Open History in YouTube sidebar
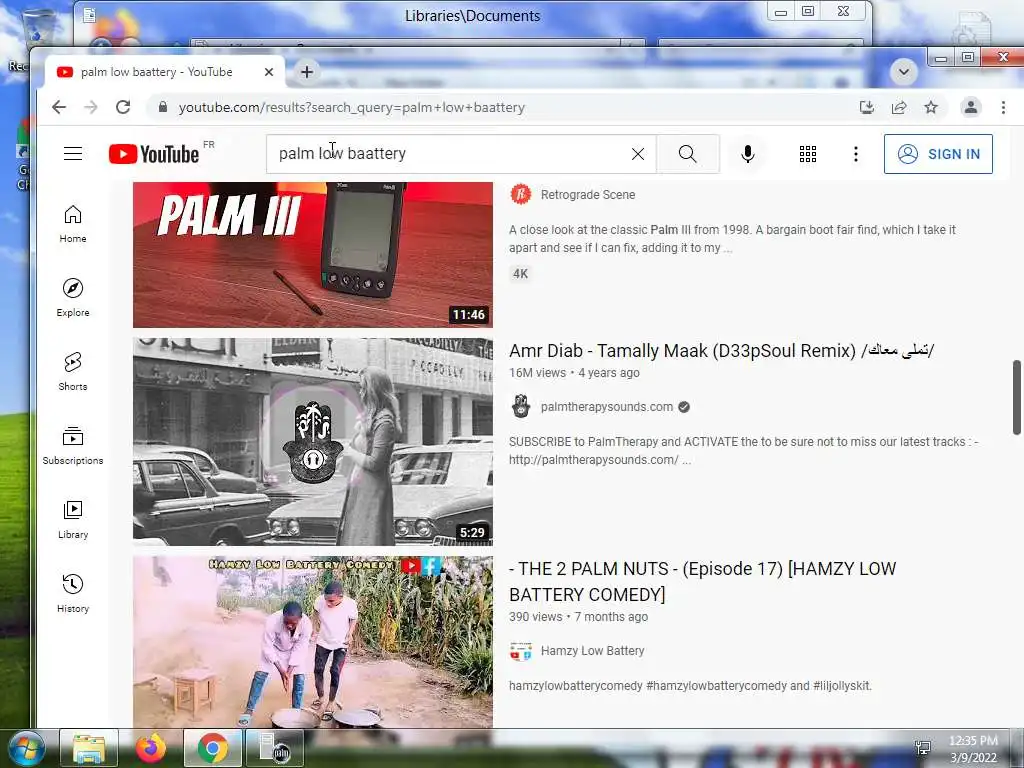The height and width of the screenshot is (768, 1024). point(72,593)
